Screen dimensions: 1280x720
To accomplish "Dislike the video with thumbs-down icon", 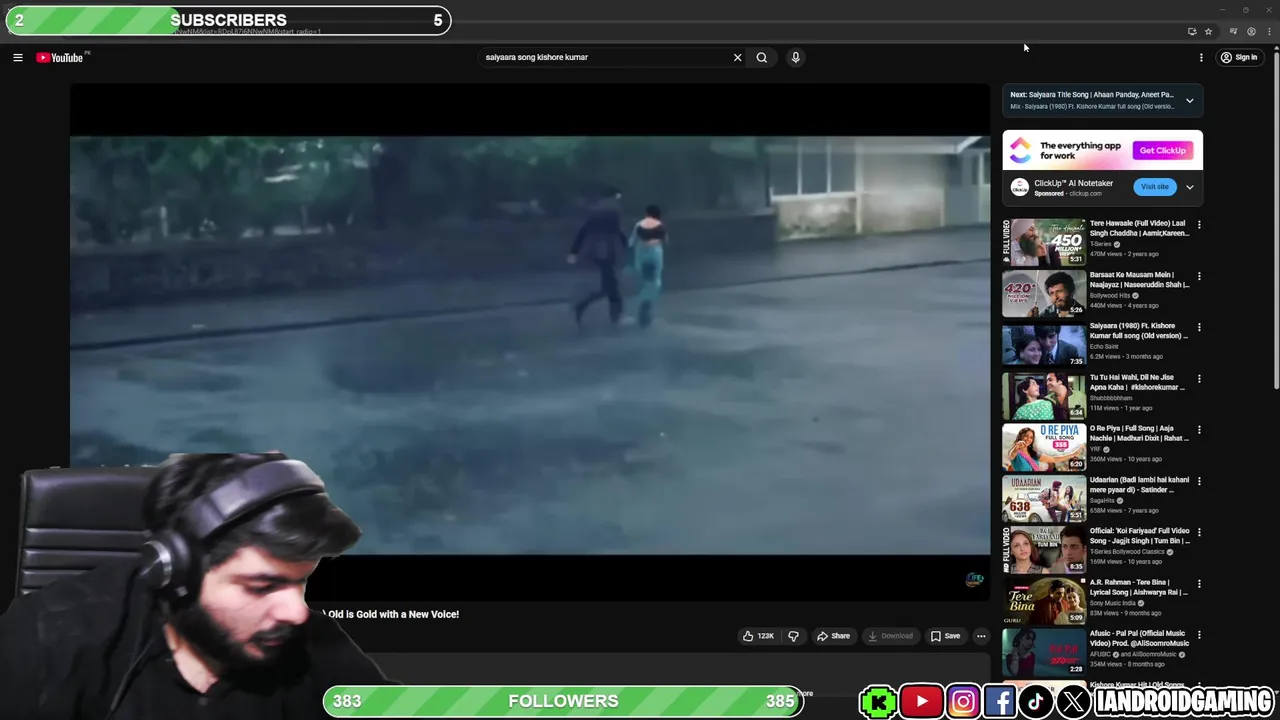I will click(794, 636).
